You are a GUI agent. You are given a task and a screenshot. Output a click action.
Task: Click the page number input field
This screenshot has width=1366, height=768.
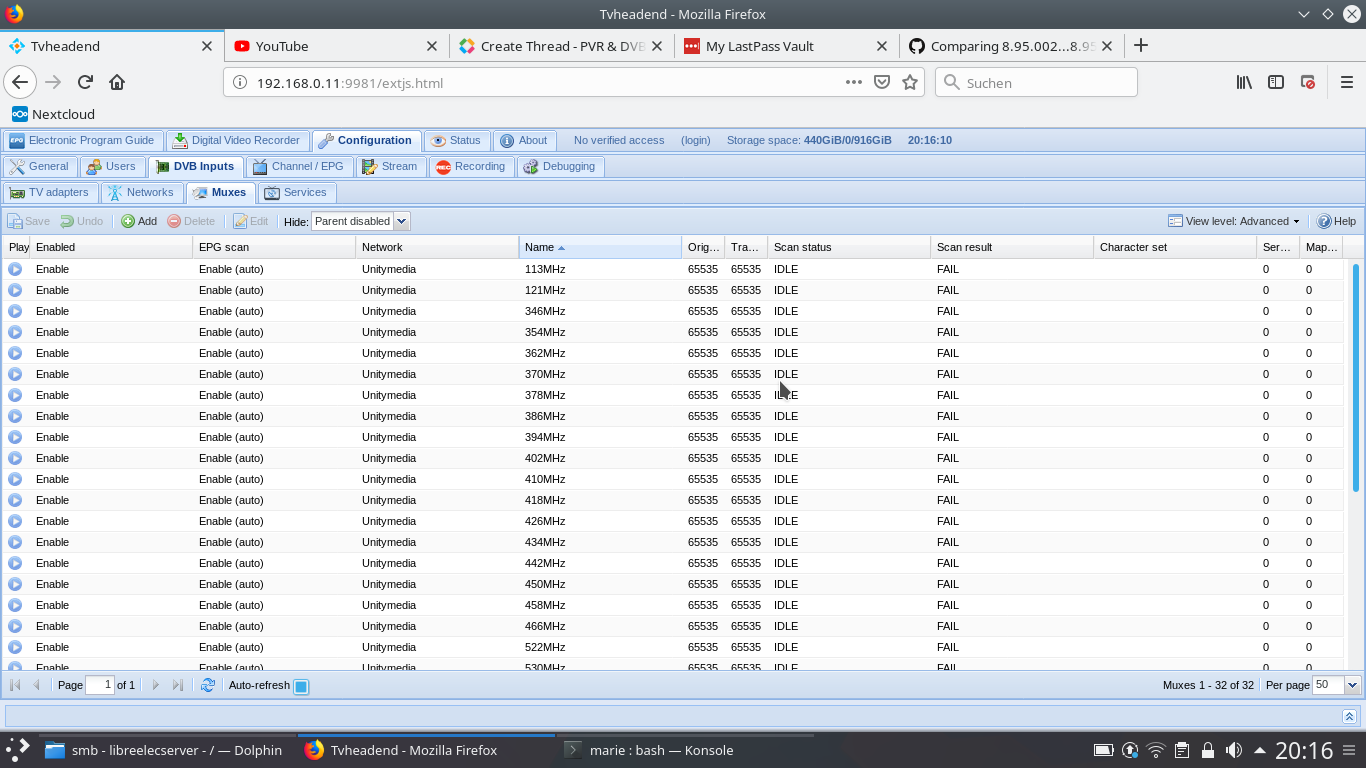pyautogui.click(x=100, y=685)
